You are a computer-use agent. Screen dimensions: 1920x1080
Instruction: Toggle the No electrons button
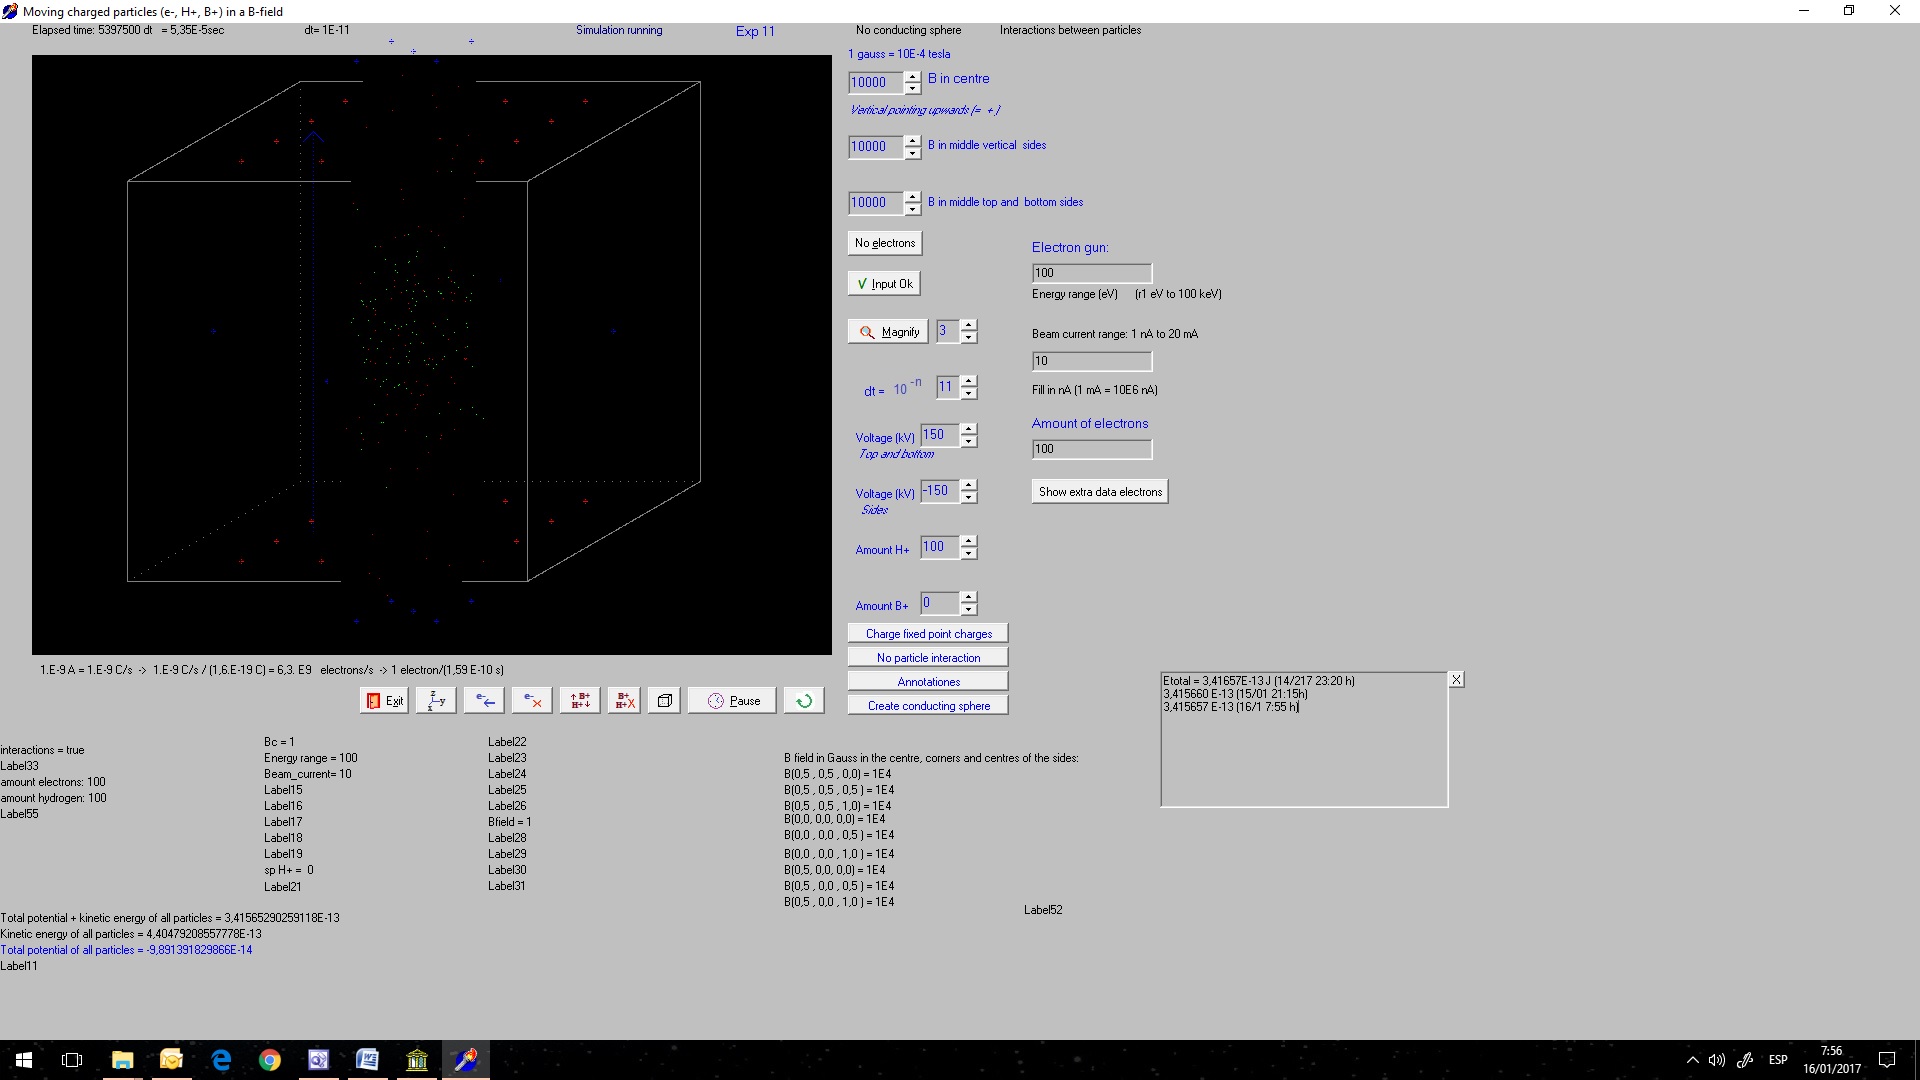885,243
